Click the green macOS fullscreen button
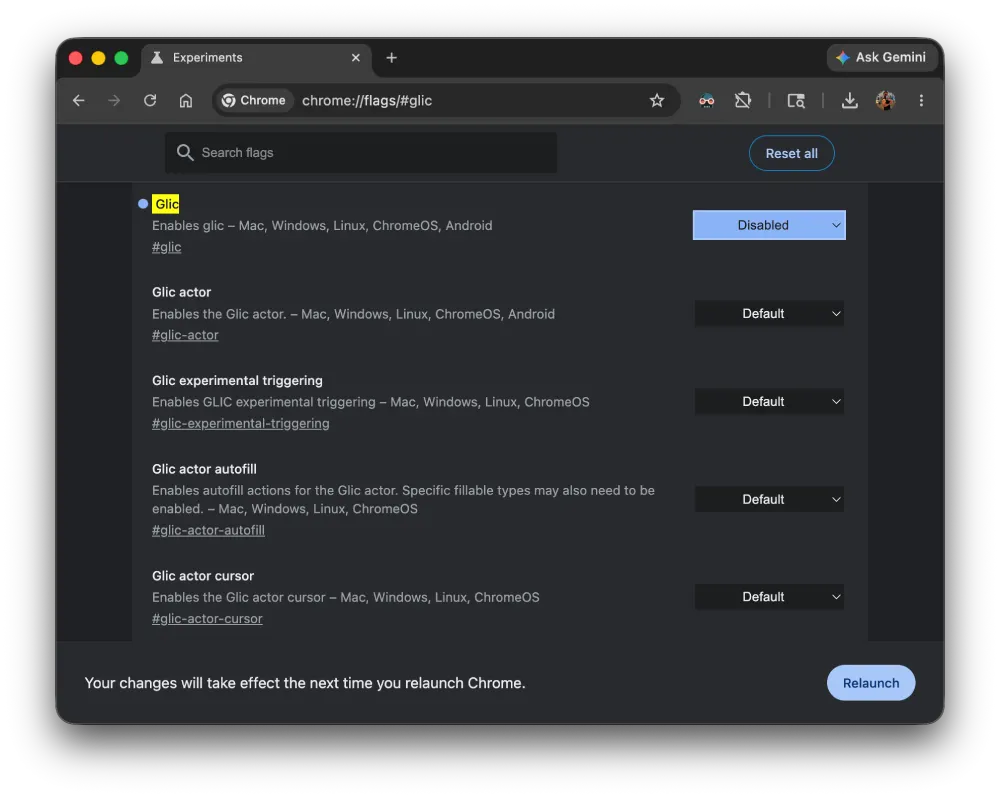 pyautogui.click(x=121, y=58)
